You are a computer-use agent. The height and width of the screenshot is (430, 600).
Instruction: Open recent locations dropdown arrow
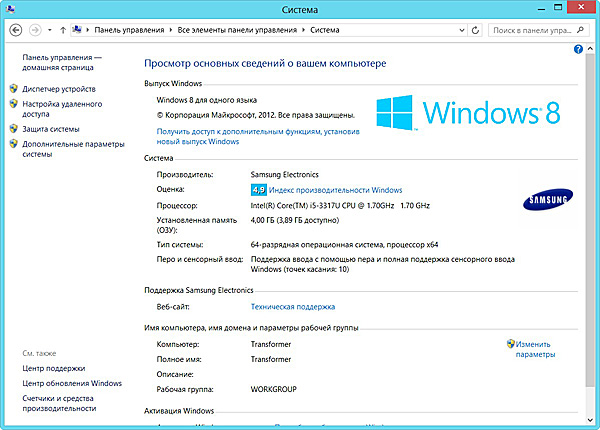click(51, 31)
